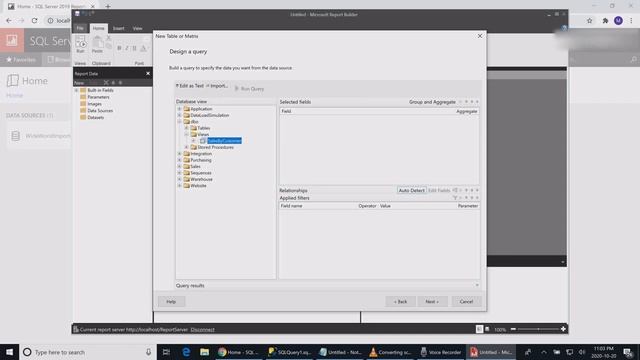The height and width of the screenshot is (360, 640).
Task: Click the Import query button
Action: (x=217, y=86)
